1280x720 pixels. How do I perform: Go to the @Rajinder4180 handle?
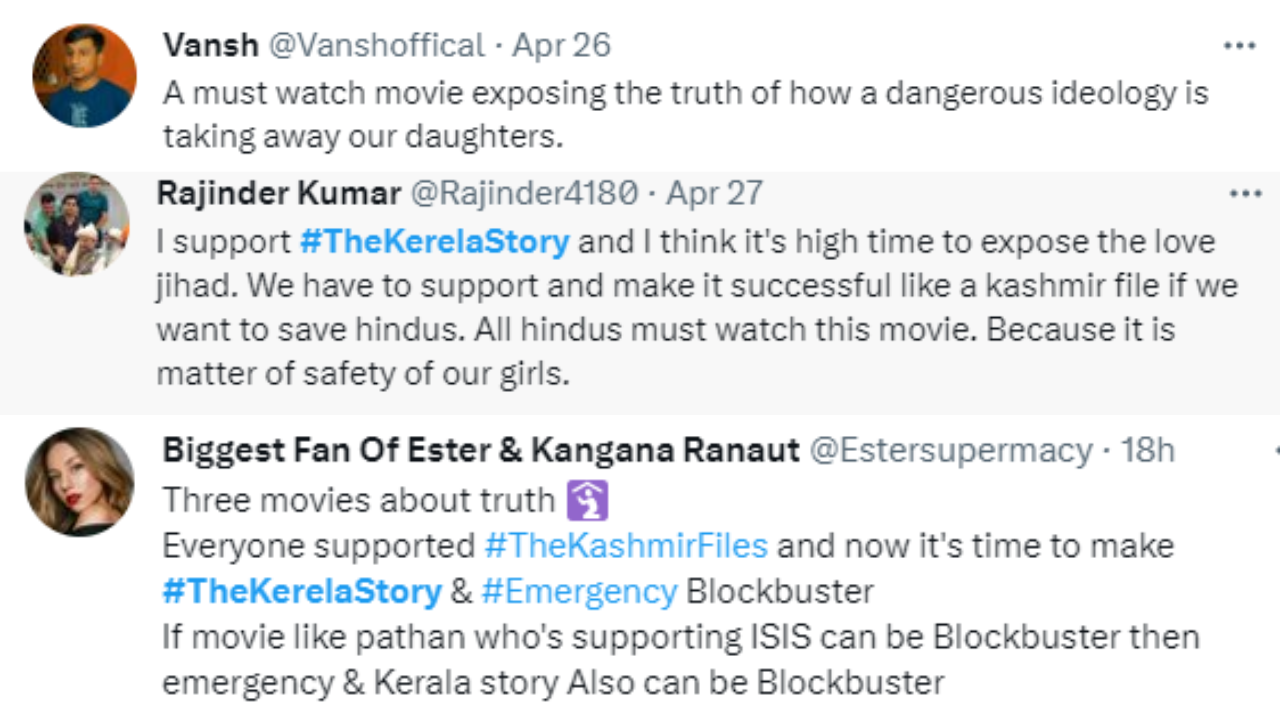tap(524, 193)
